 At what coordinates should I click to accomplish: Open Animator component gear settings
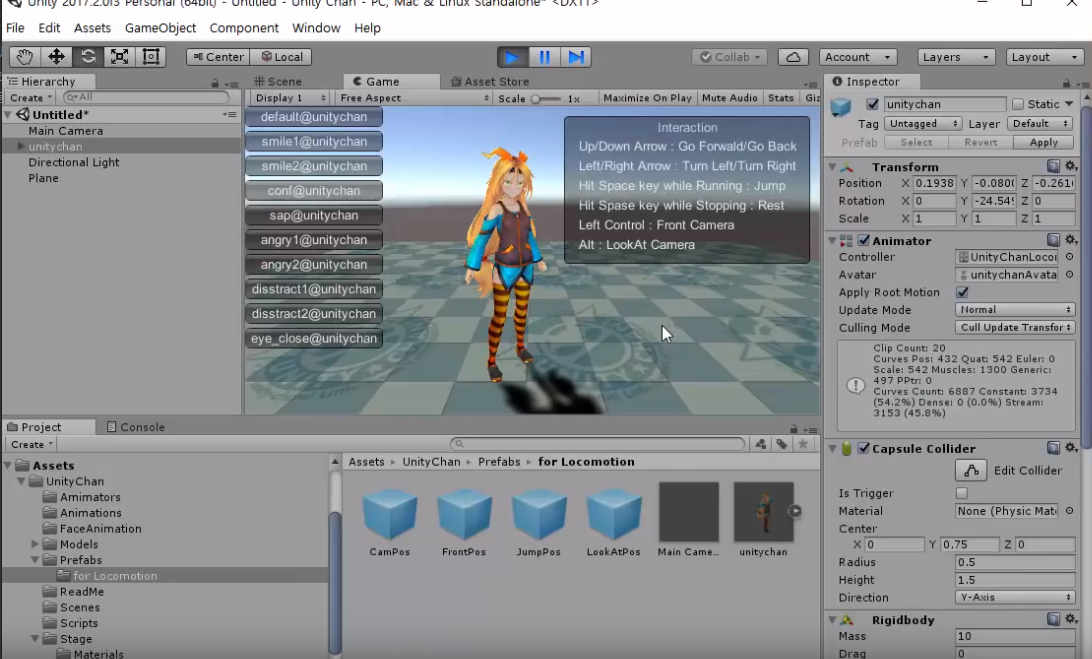pyautogui.click(x=1071, y=240)
